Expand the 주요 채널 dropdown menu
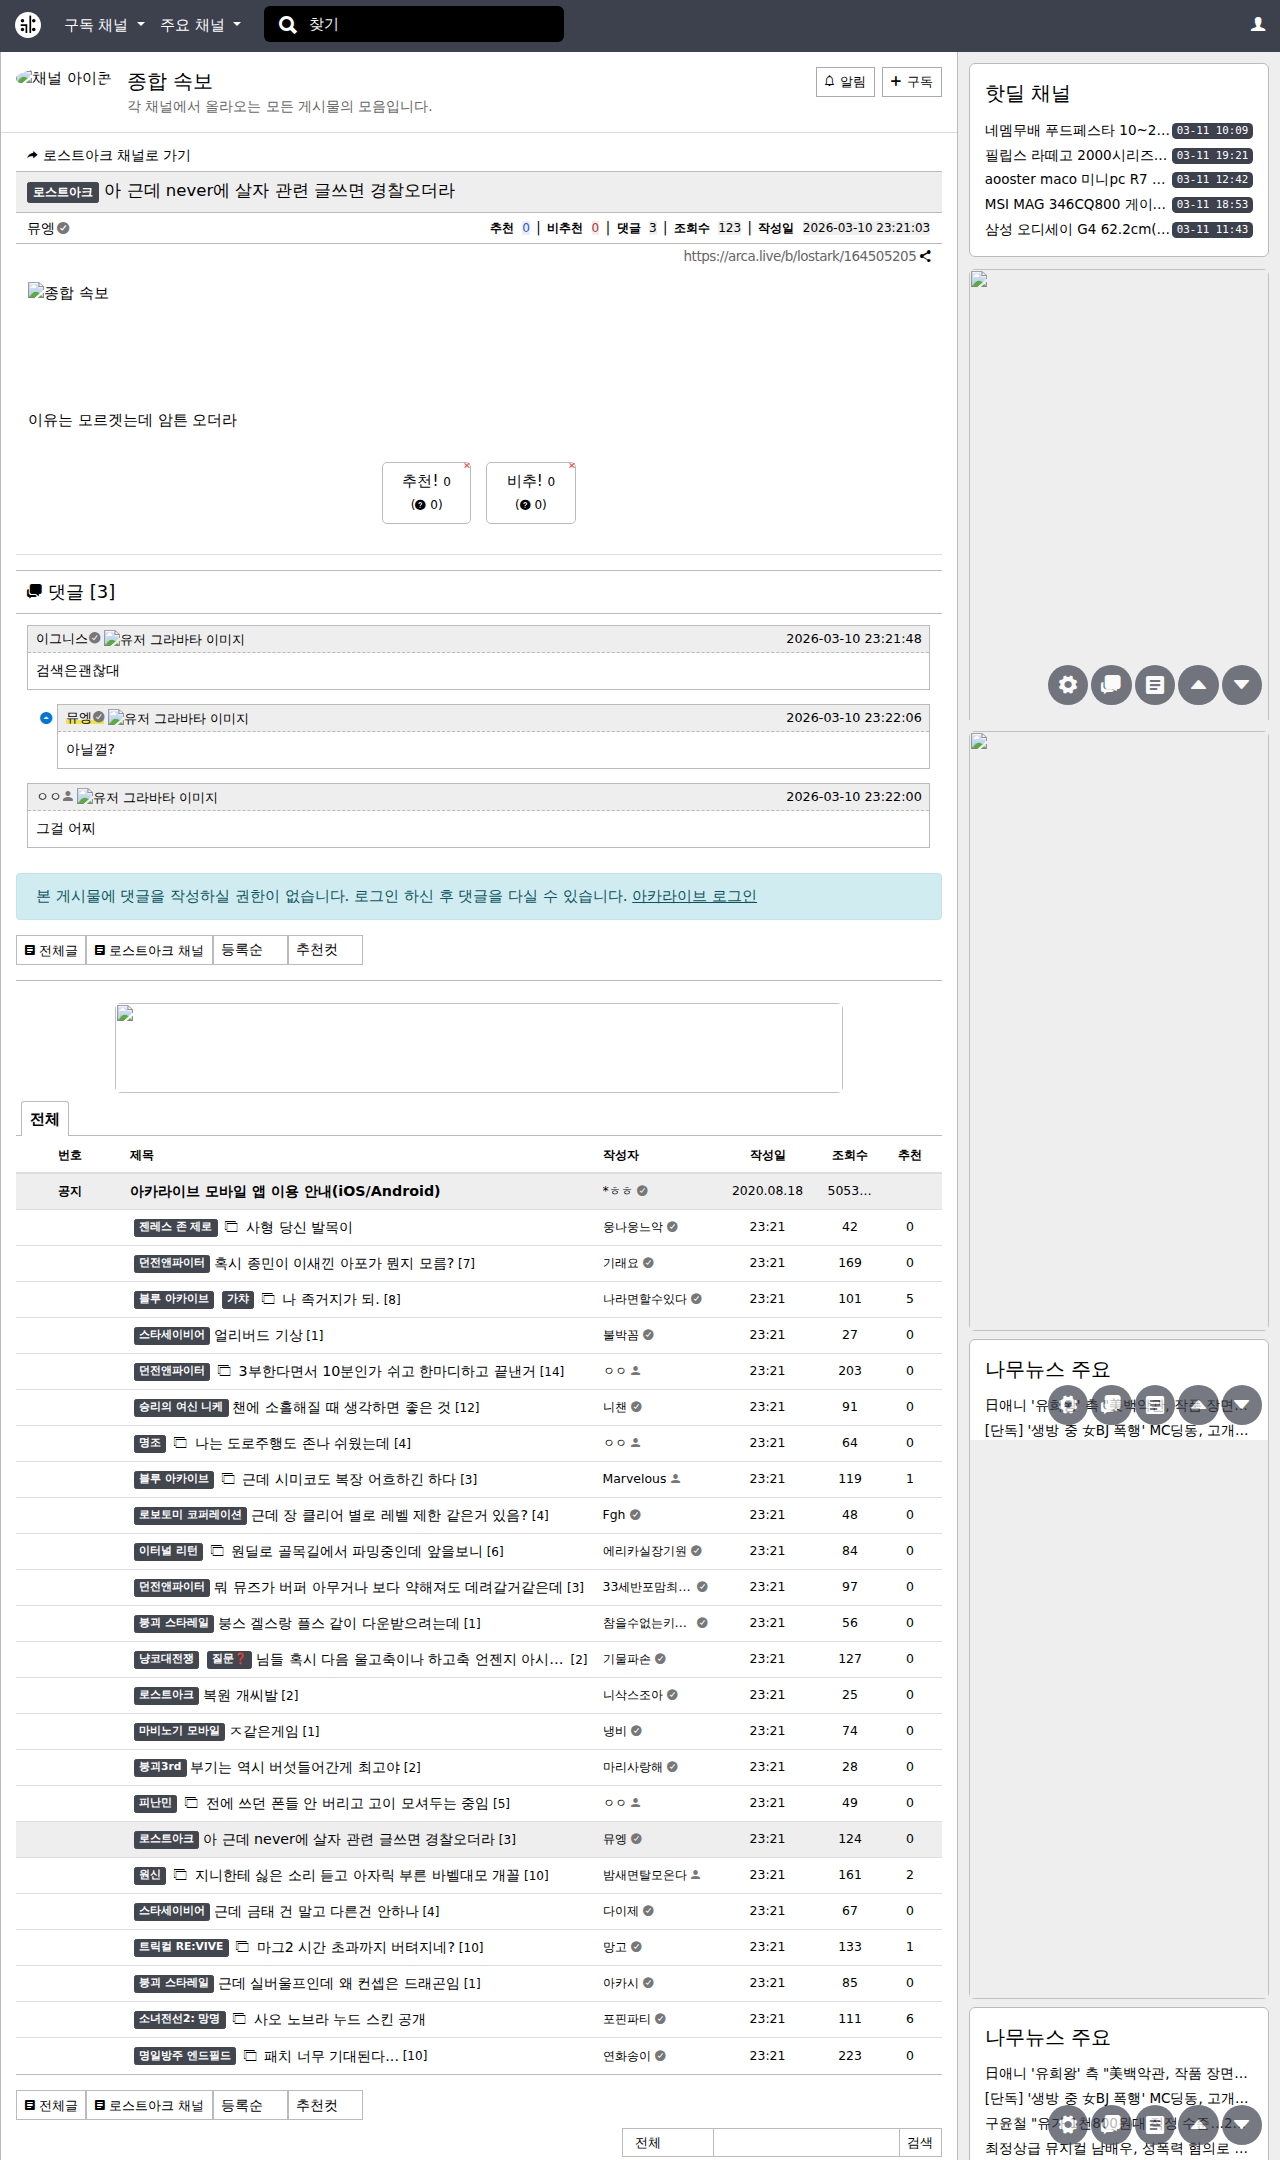Viewport: 1280px width, 2160px height. click(x=200, y=25)
